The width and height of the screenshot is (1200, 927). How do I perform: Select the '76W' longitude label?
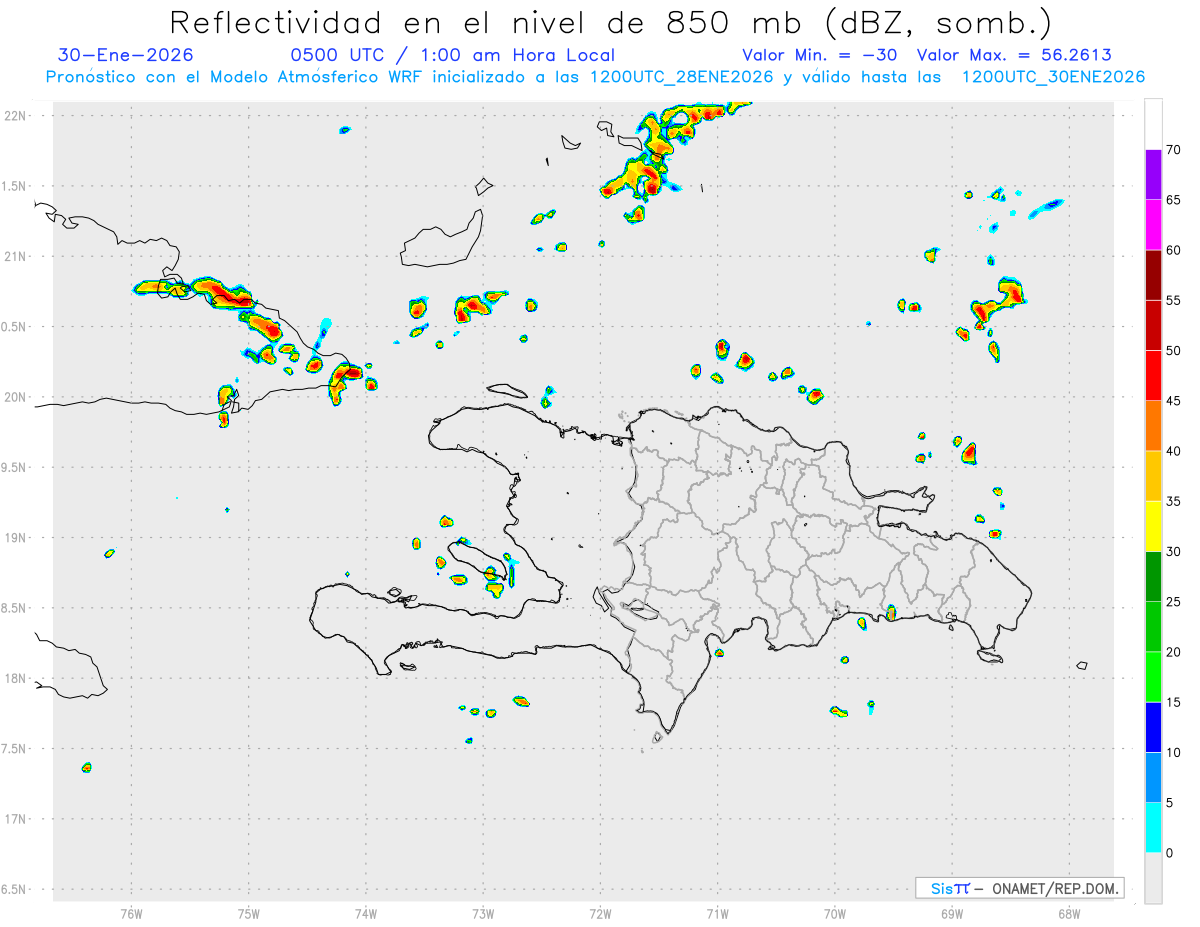(132, 913)
